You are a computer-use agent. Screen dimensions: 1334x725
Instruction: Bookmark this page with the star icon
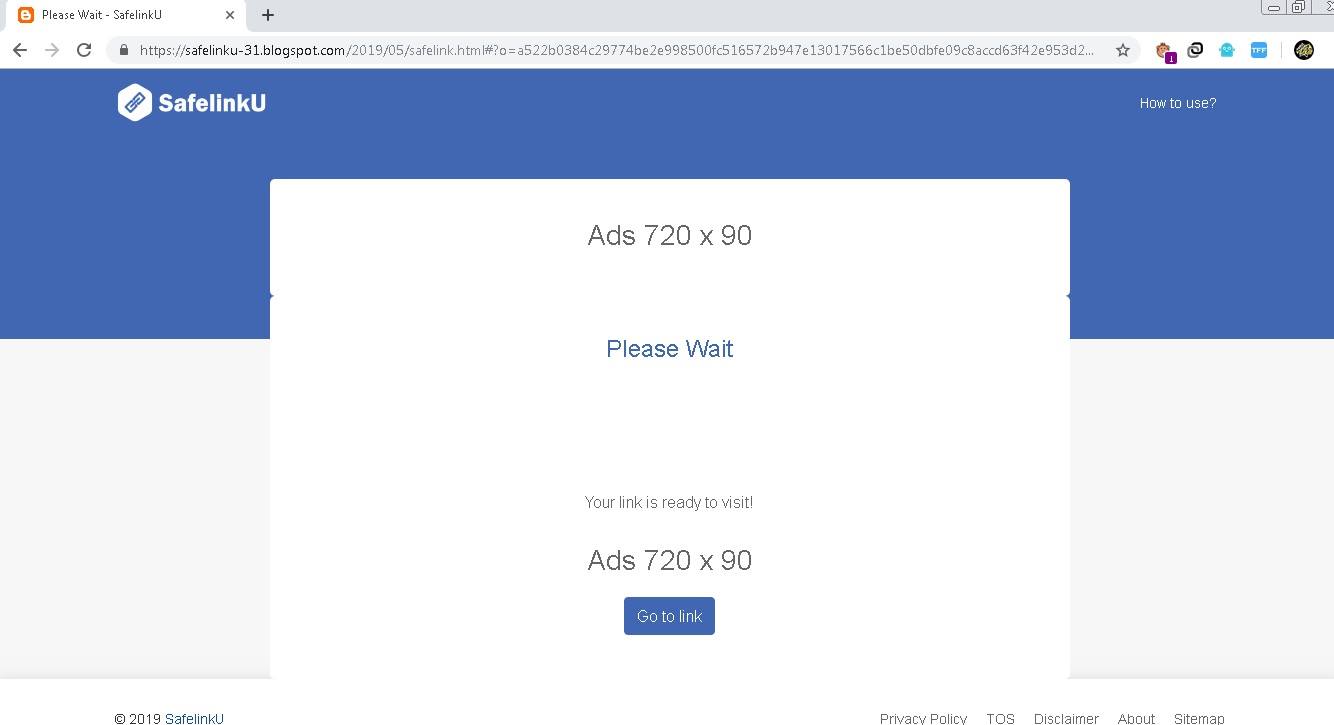[1123, 50]
